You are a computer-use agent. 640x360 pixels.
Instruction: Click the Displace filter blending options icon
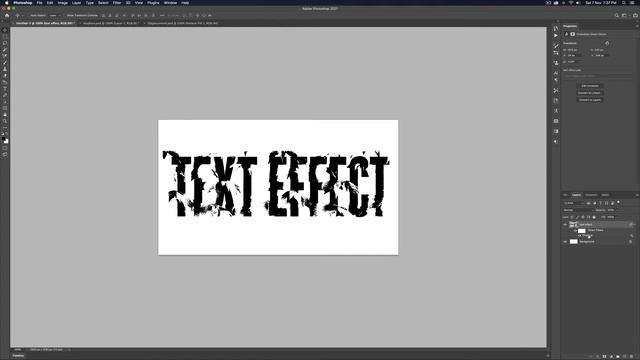tap(631, 236)
